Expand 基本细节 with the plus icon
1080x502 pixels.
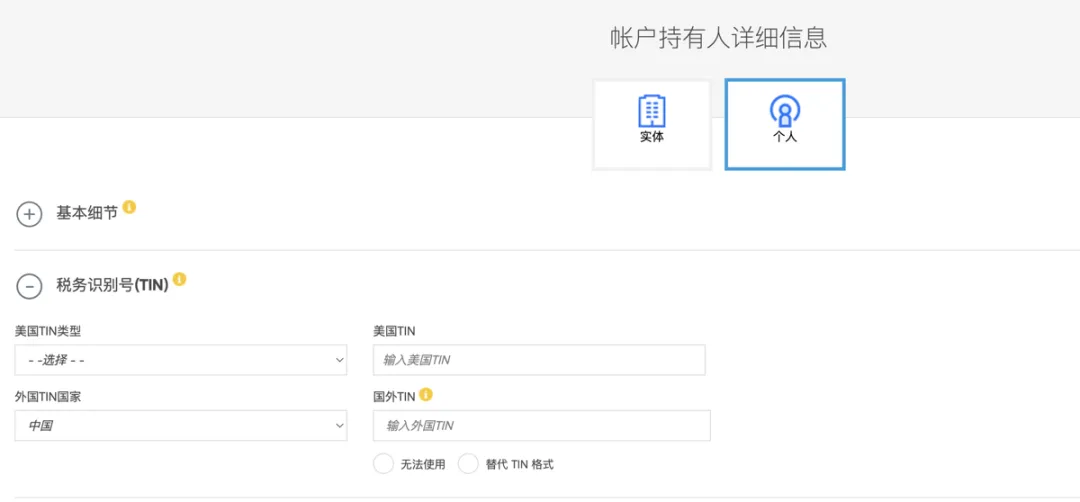29,214
